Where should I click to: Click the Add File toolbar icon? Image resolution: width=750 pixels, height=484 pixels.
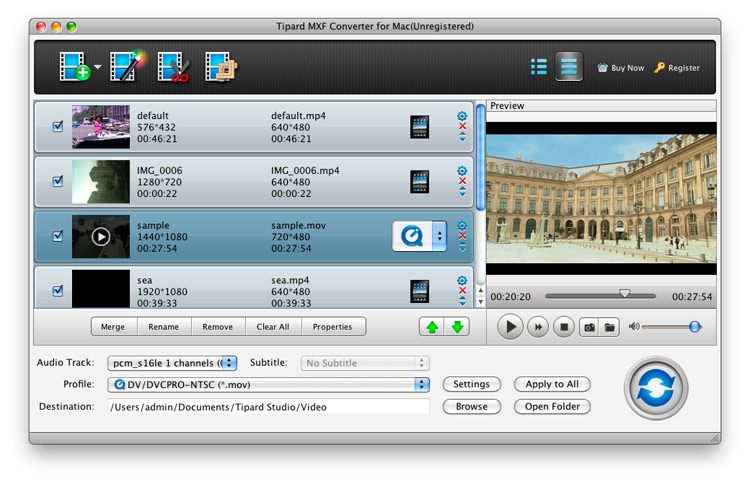coord(75,66)
